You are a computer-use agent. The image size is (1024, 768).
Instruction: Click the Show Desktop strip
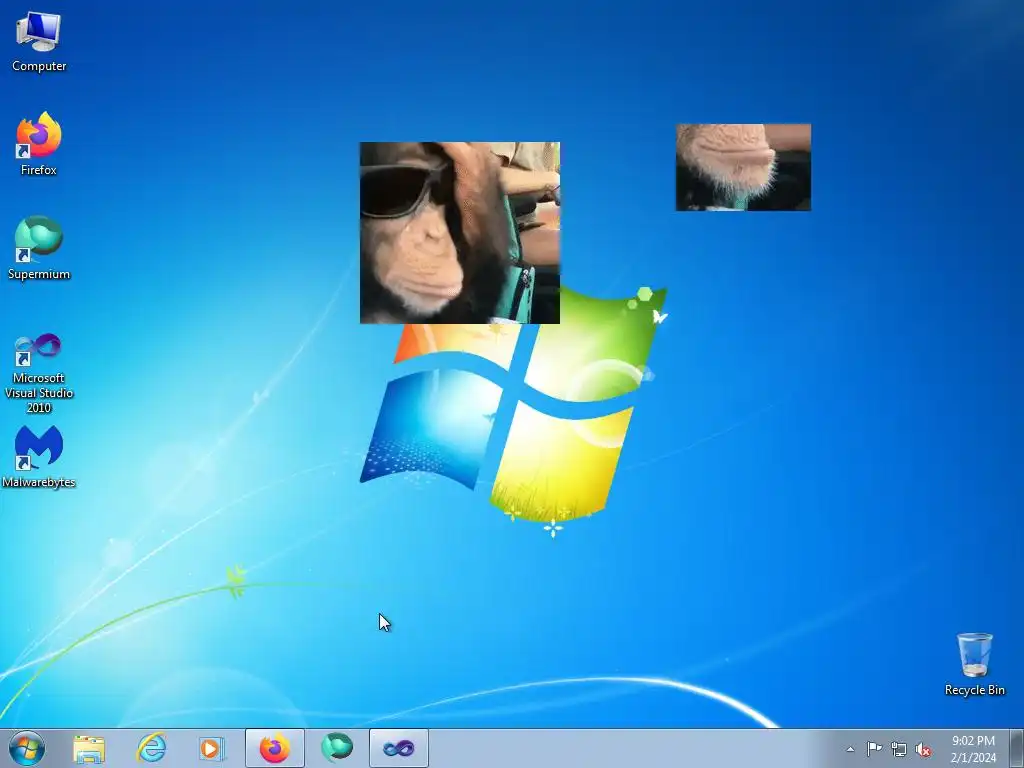(1017, 748)
